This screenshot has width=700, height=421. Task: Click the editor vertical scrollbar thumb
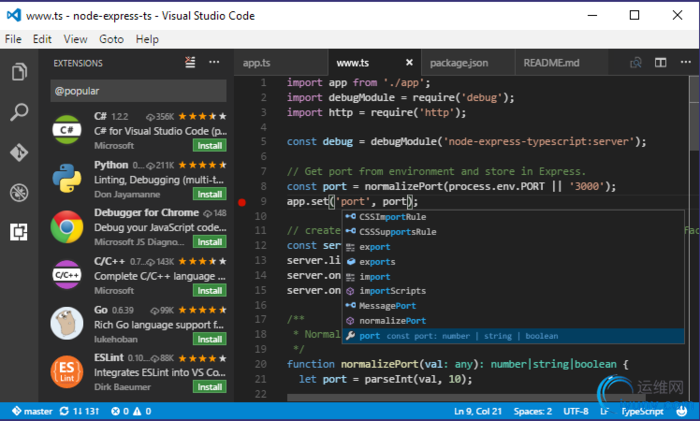click(x=694, y=114)
